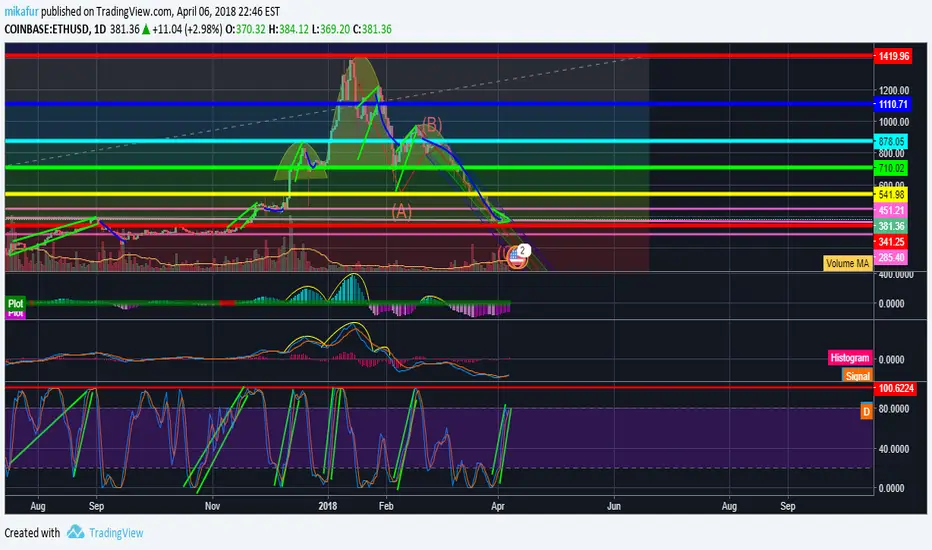Open the TradingView link in footer
This screenshot has width=932, height=550.
116,533
